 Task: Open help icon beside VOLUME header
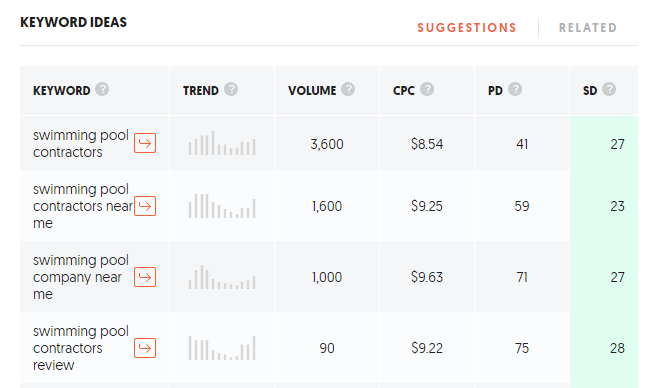click(348, 89)
